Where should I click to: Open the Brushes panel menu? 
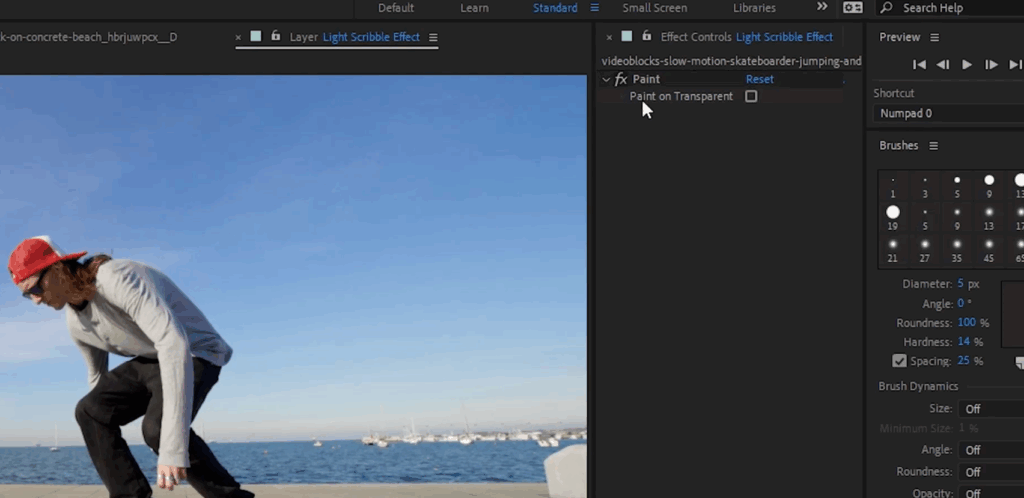933,146
